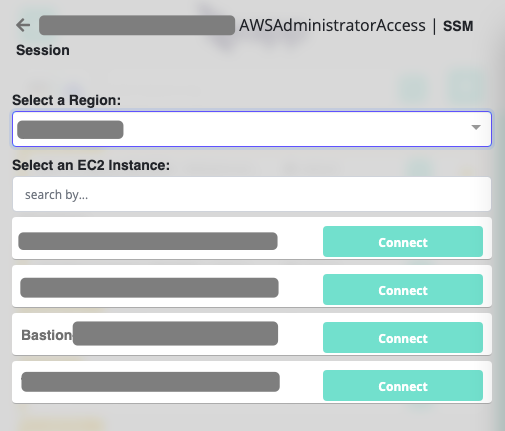Click the selected region value in dropdown

pos(70,130)
